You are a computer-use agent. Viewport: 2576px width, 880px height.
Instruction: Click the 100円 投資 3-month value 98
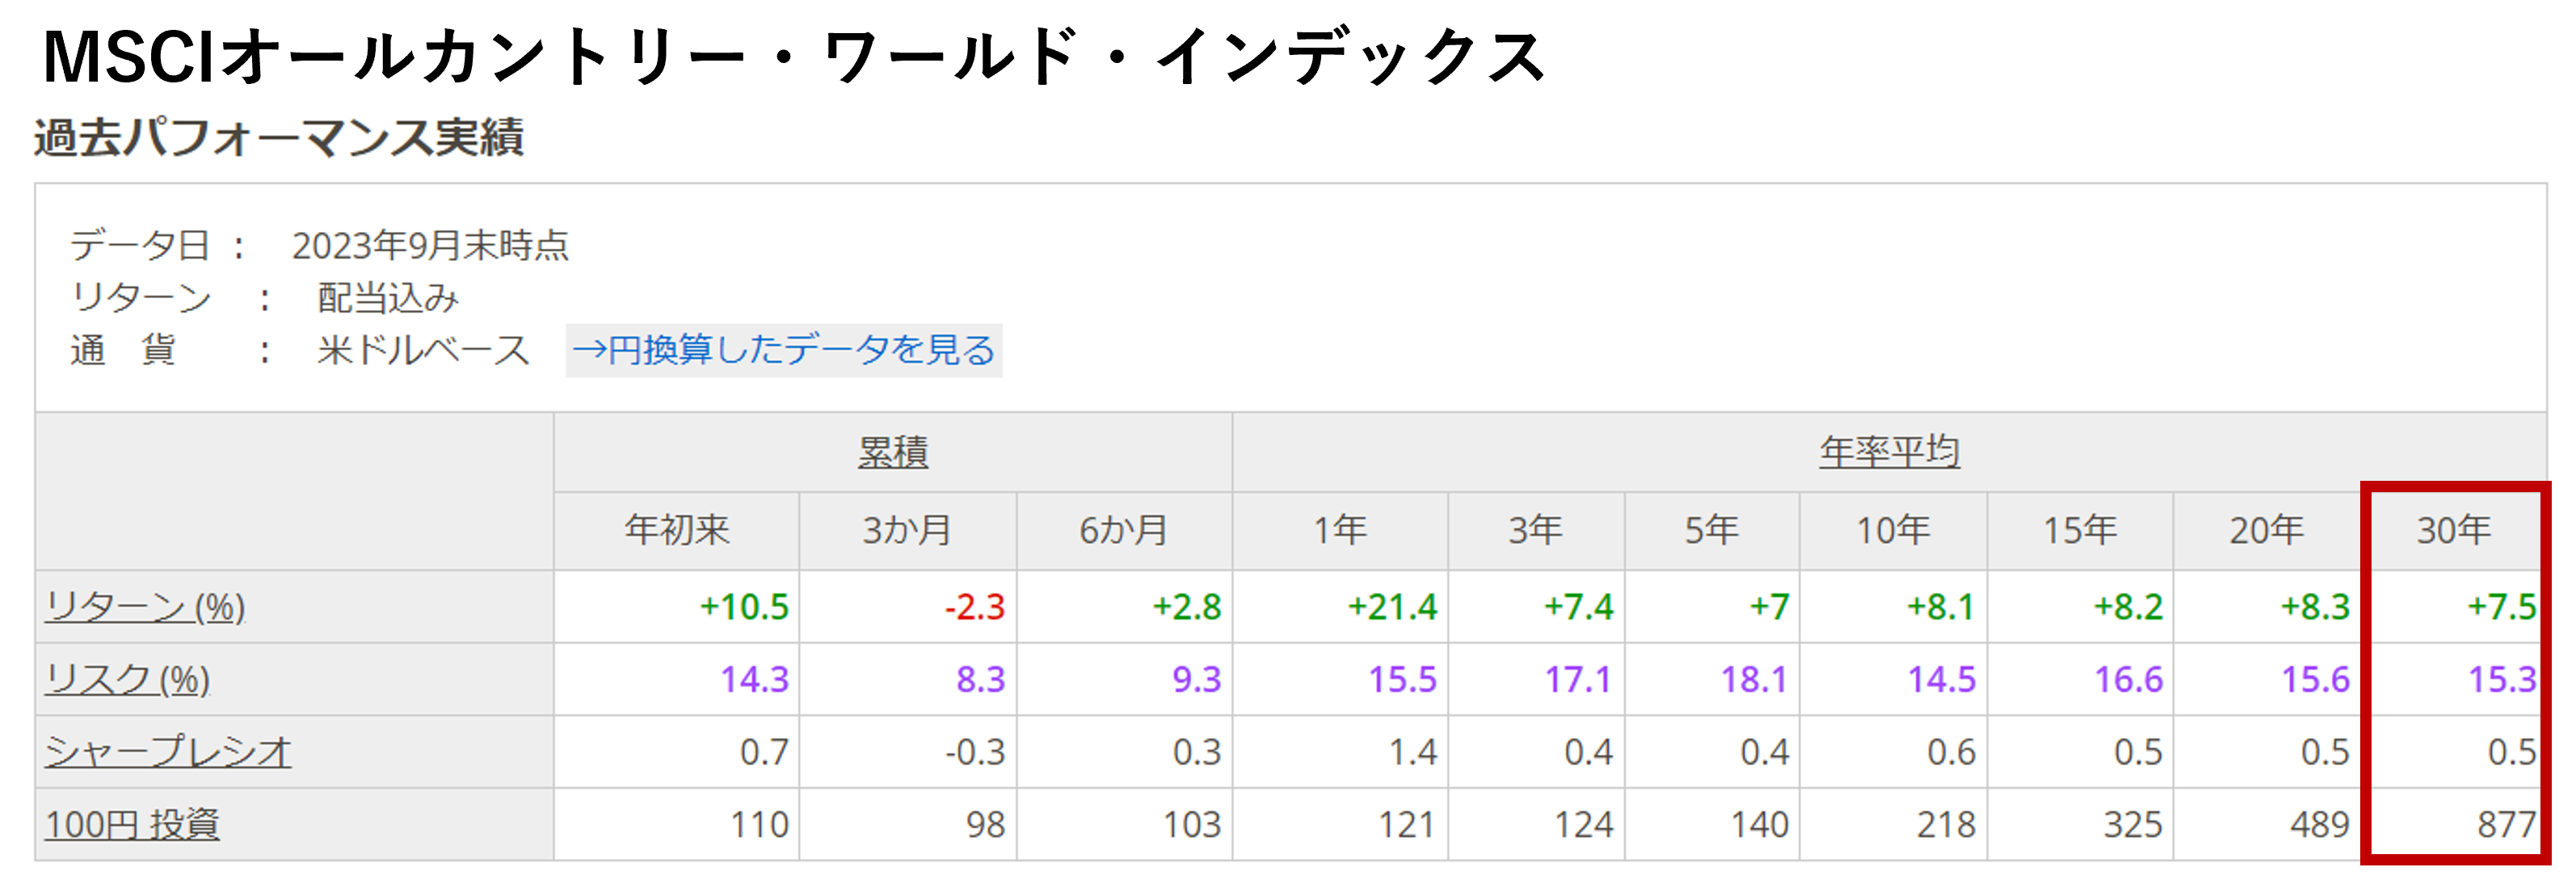(986, 825)
